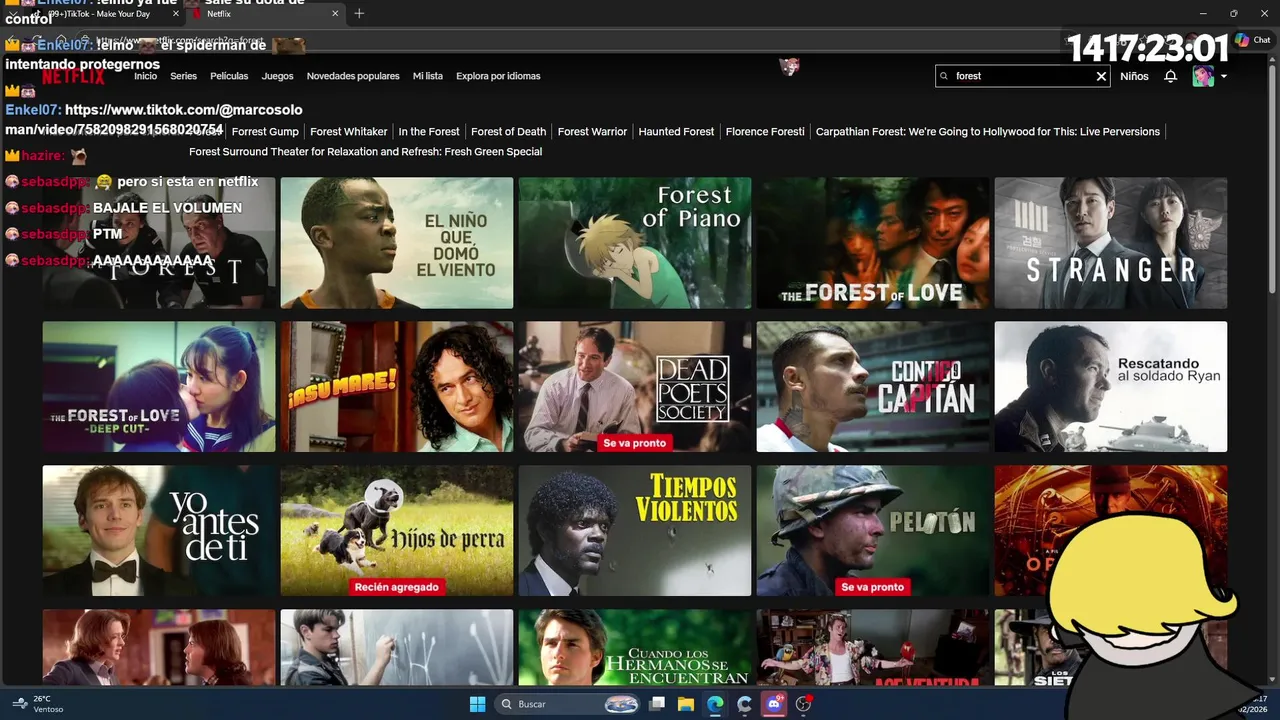Image resolution: width=1280 pixels, height=720 pixels.
Task: Close the TikTok browser tab
Action: [x=176, y=14]
